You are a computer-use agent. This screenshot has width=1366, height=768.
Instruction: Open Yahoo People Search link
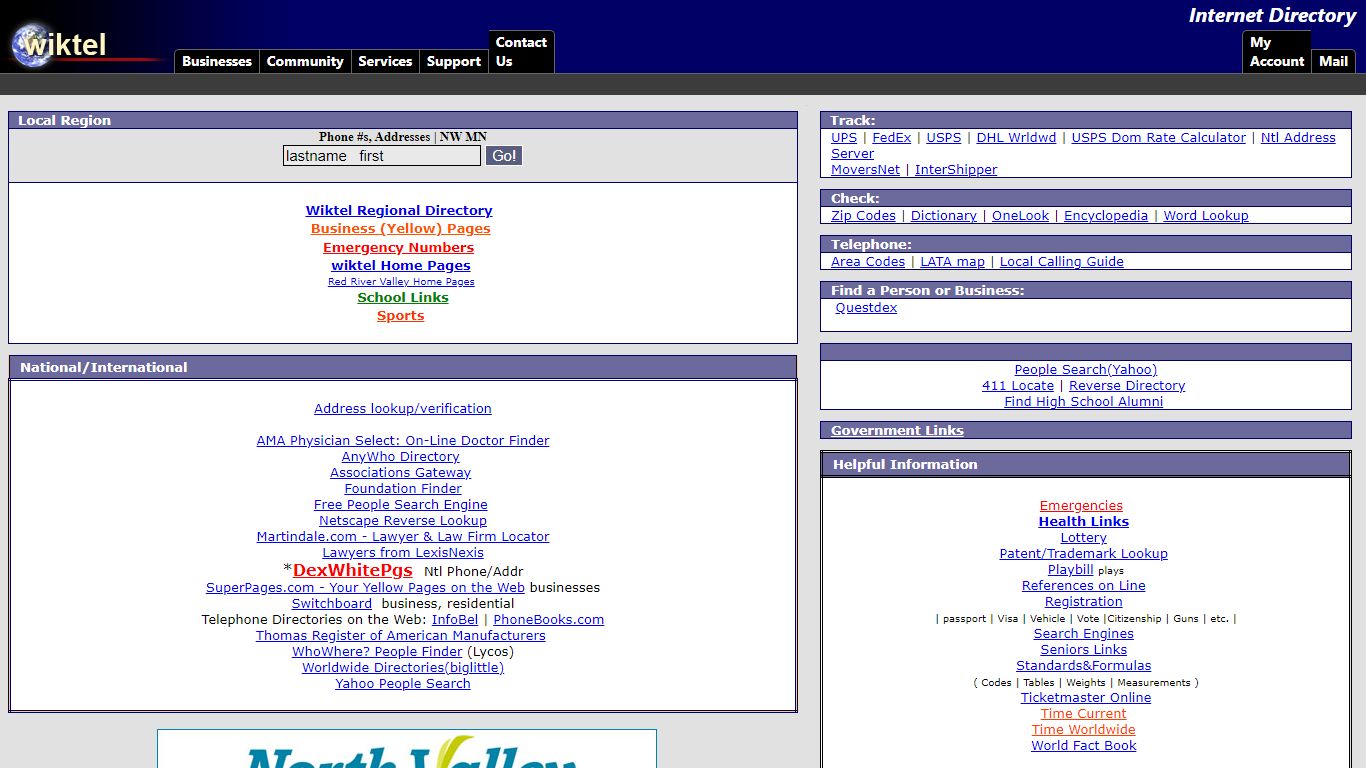pos(403,684)
